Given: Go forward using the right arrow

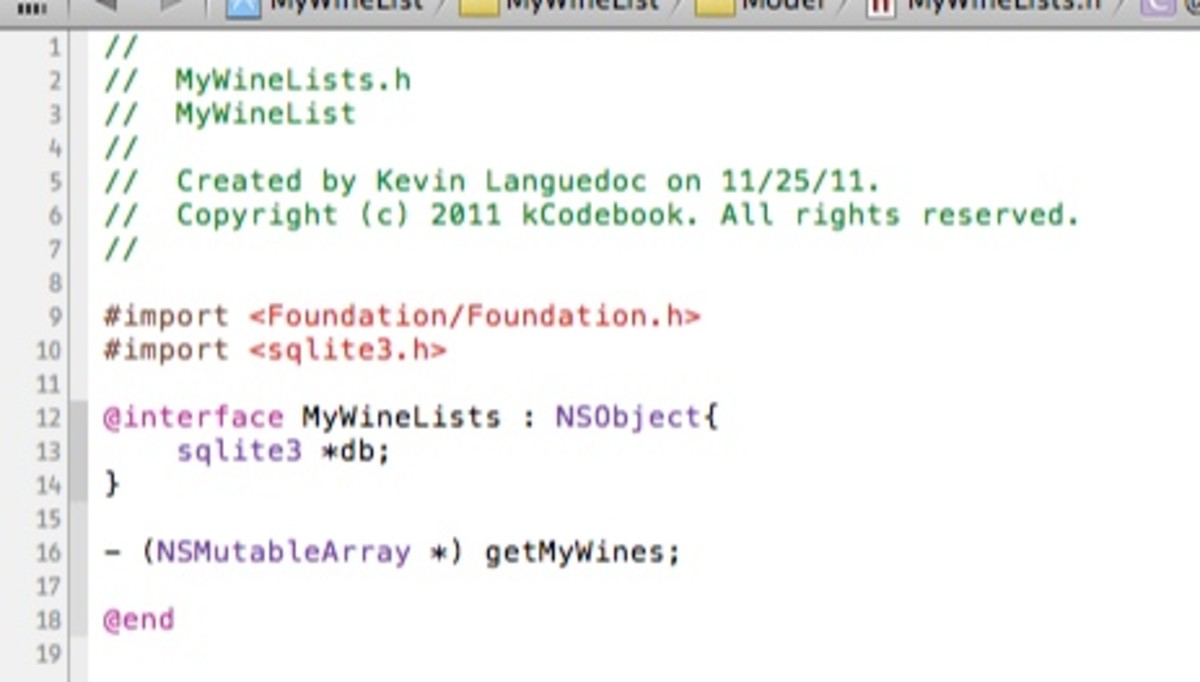Looking at the screenshot, I should coord(170,6).
